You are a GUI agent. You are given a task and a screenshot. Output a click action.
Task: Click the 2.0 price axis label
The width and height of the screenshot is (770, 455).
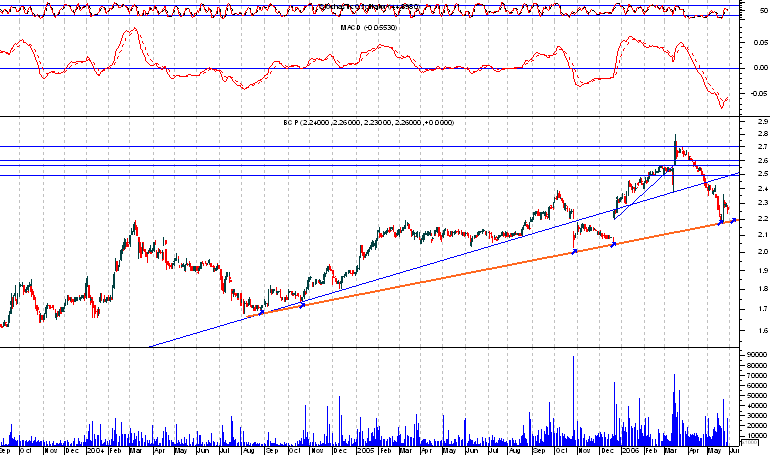coord(763,252)
